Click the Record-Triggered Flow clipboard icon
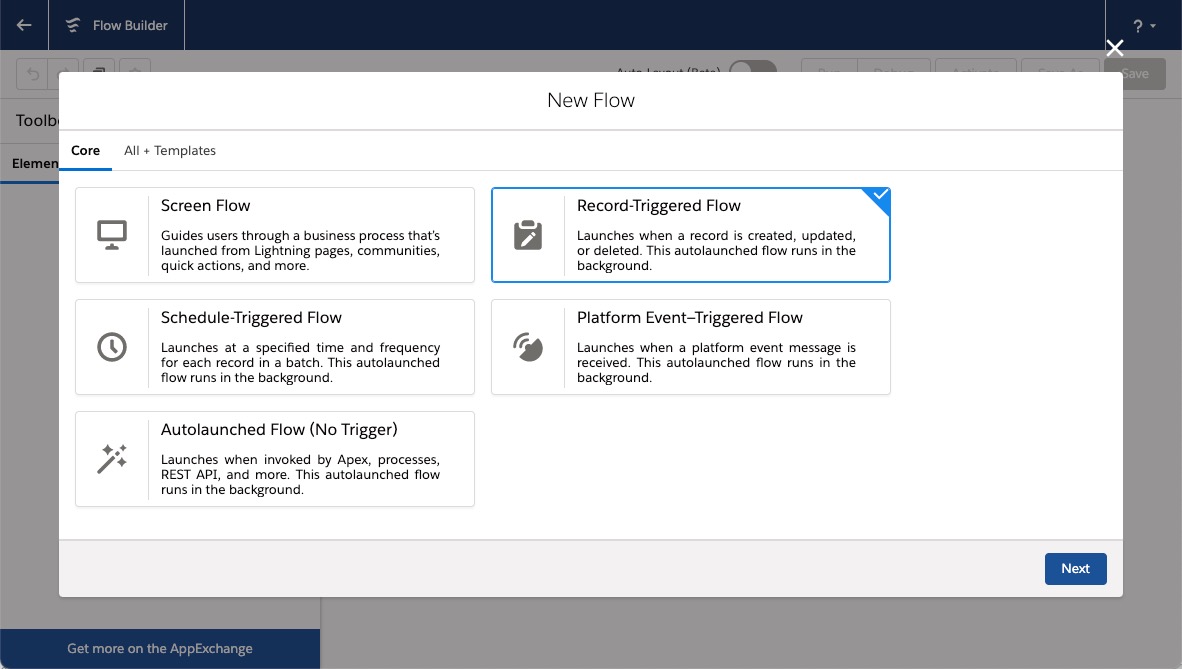 pos(528,235)
